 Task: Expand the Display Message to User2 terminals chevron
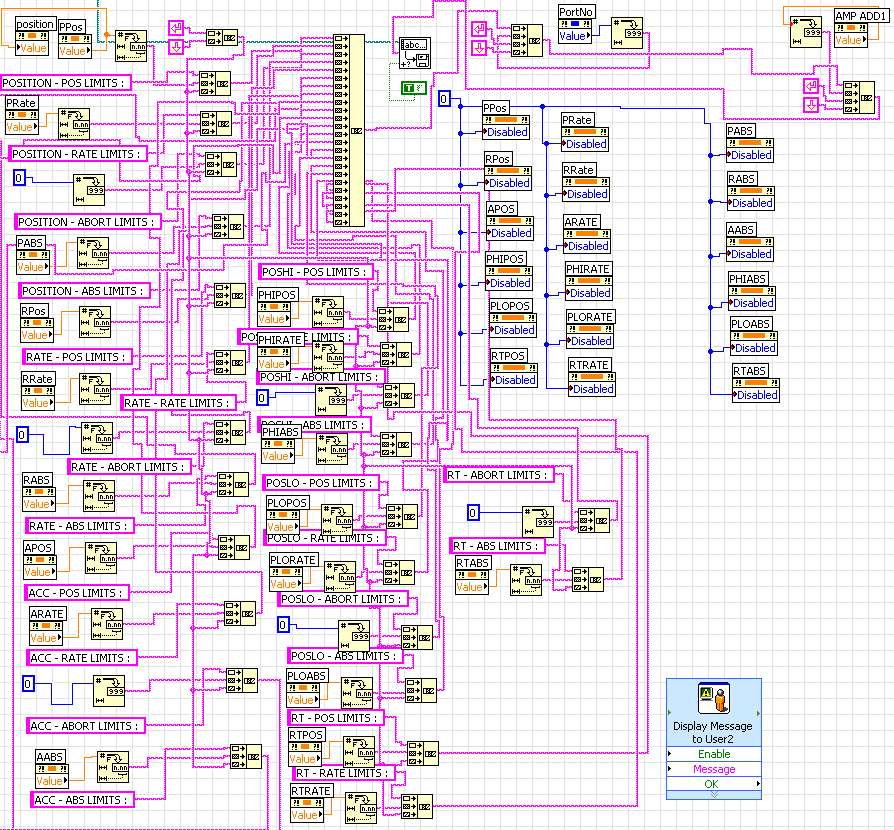pyautogui.click(x=714, y=794)
